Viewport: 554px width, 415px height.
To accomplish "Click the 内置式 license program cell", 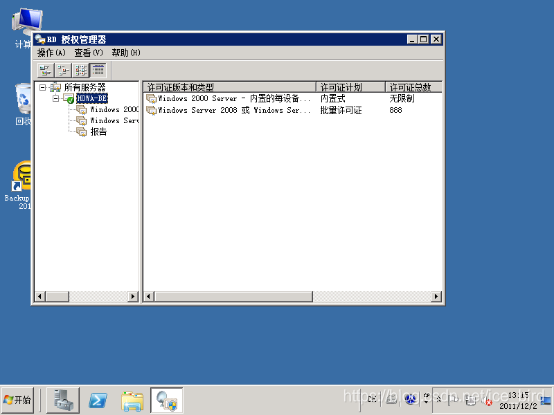I will (333, 99).
